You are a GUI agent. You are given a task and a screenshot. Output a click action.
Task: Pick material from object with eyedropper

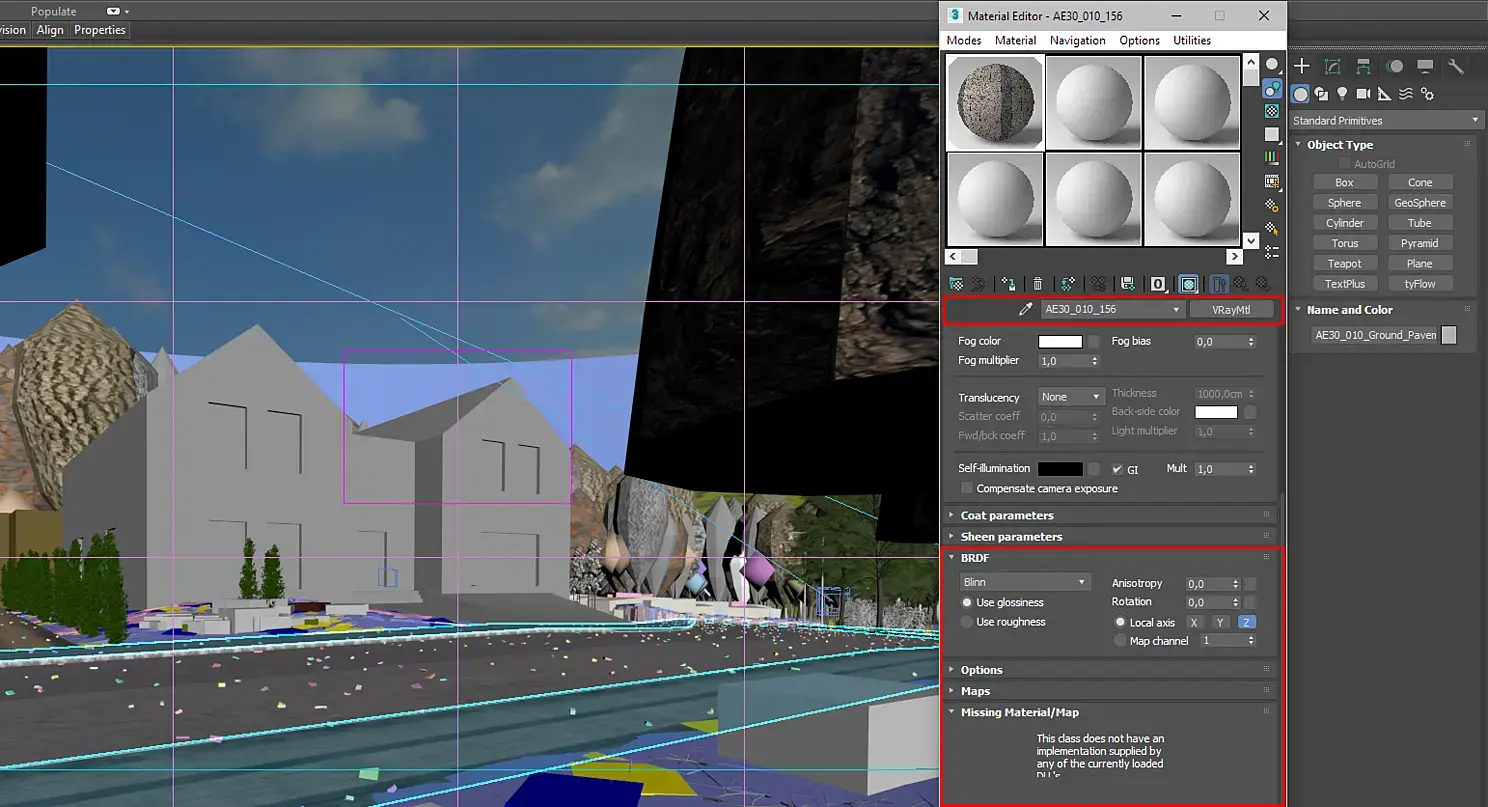pyautogui.click(x=1025, y=310)
